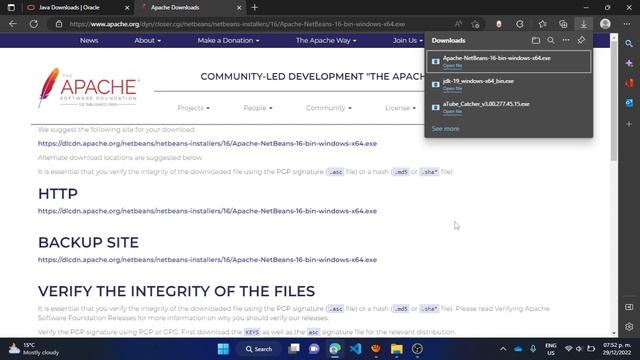This screenshot has width=640, height=360.
Task: Show hidden tray icons chevron
Action: (x=503, y=349)
